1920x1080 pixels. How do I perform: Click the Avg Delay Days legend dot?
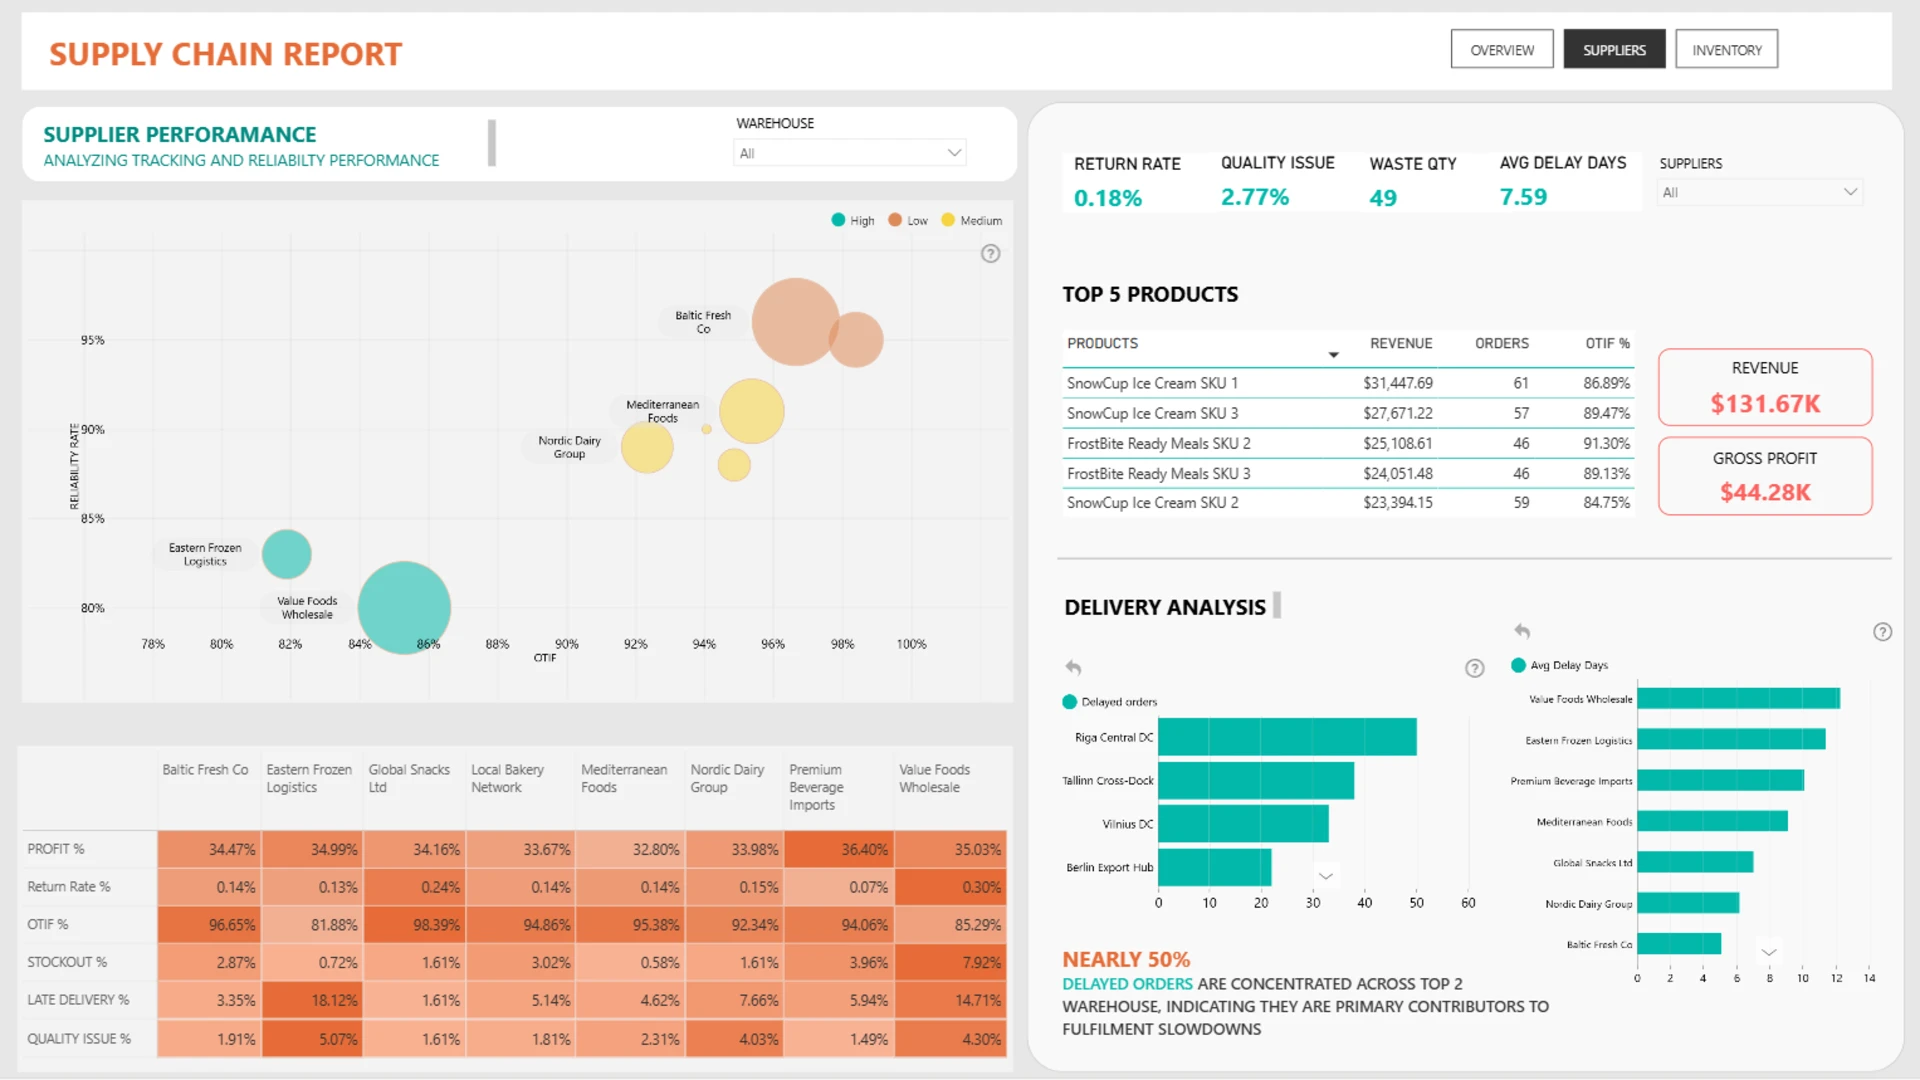pos(1518,665)
